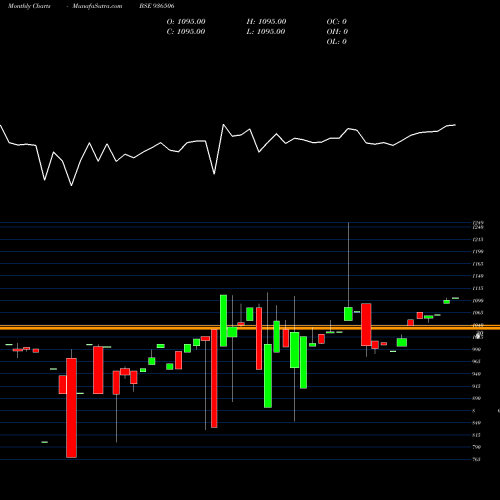Click the orange horizontal price level line
Image resolution: width=500 pixels, height=500 pixels.
tap(250, 327)
